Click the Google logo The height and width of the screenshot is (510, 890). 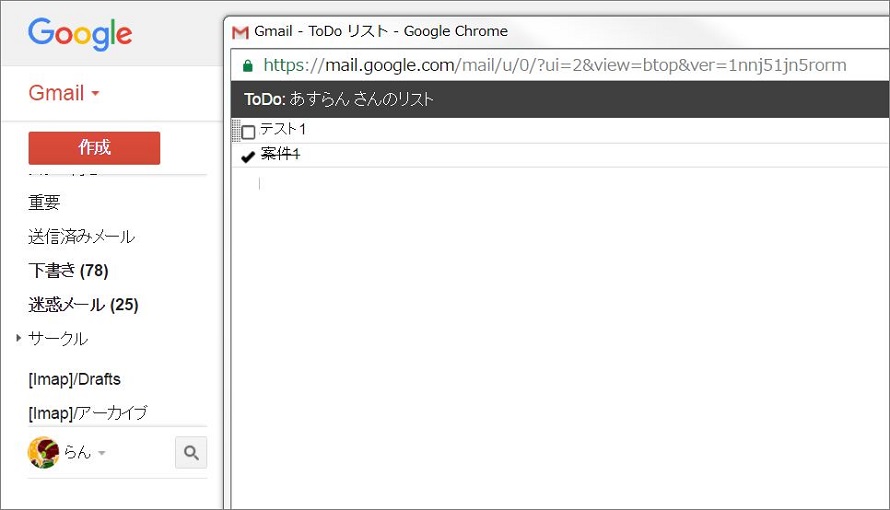pyautogui.click(x=80, y=33)
